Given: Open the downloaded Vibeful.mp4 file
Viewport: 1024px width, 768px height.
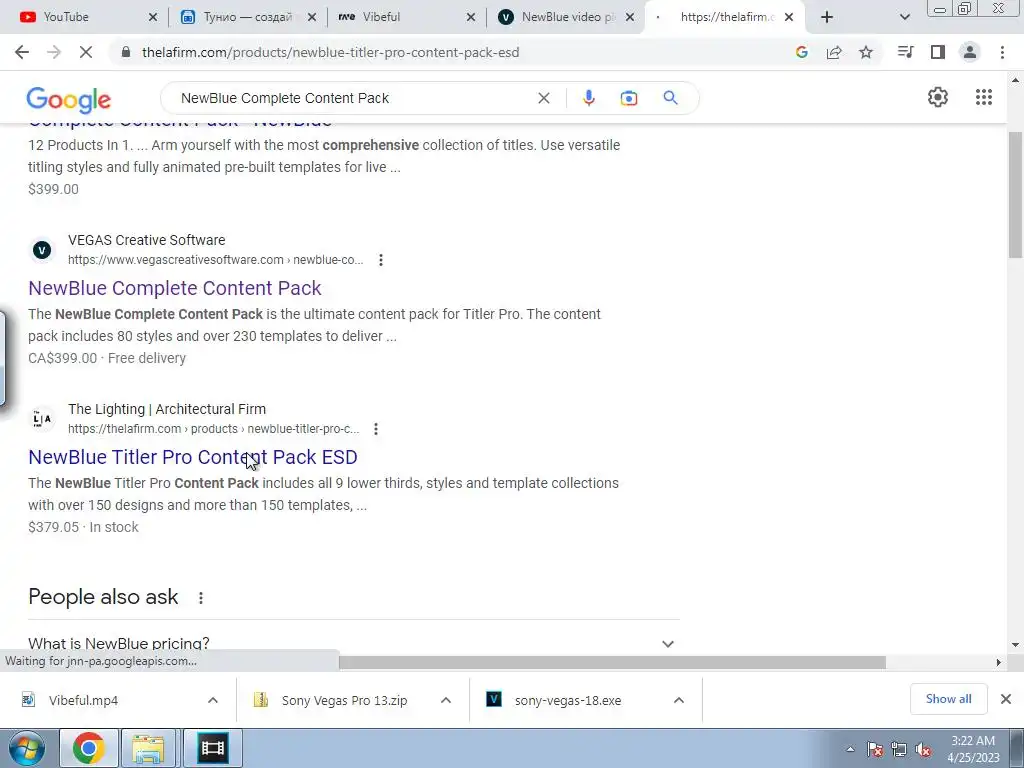Looking at the screenshot, I should click(83, 700).
